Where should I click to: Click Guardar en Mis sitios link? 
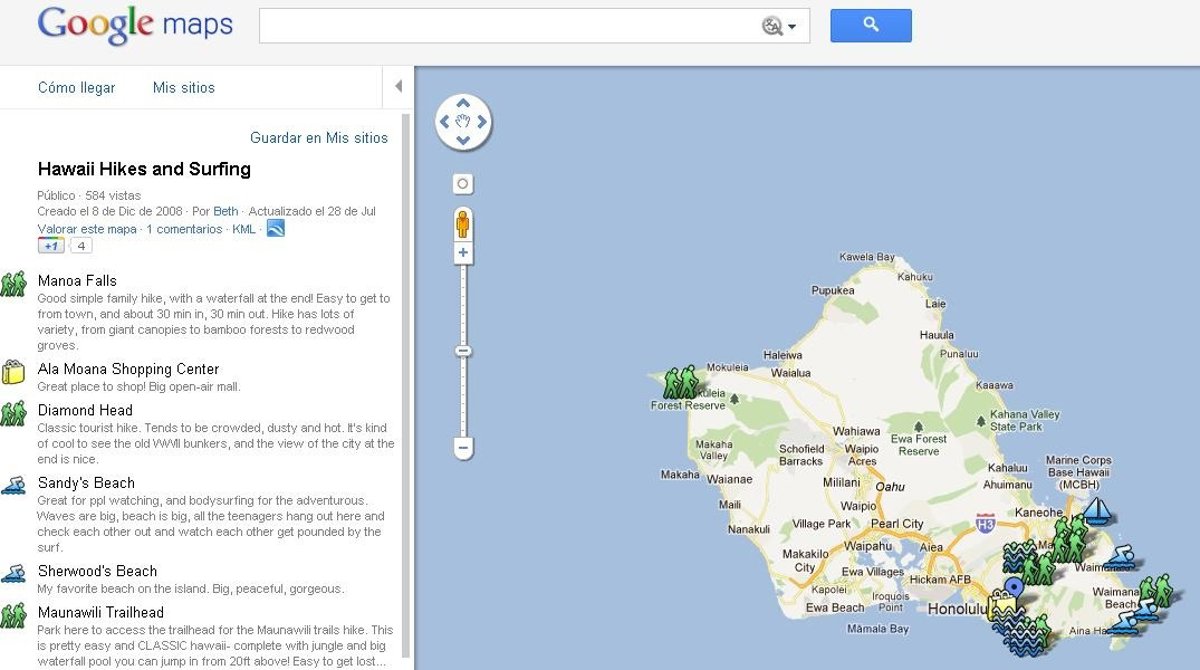point(318,138)
